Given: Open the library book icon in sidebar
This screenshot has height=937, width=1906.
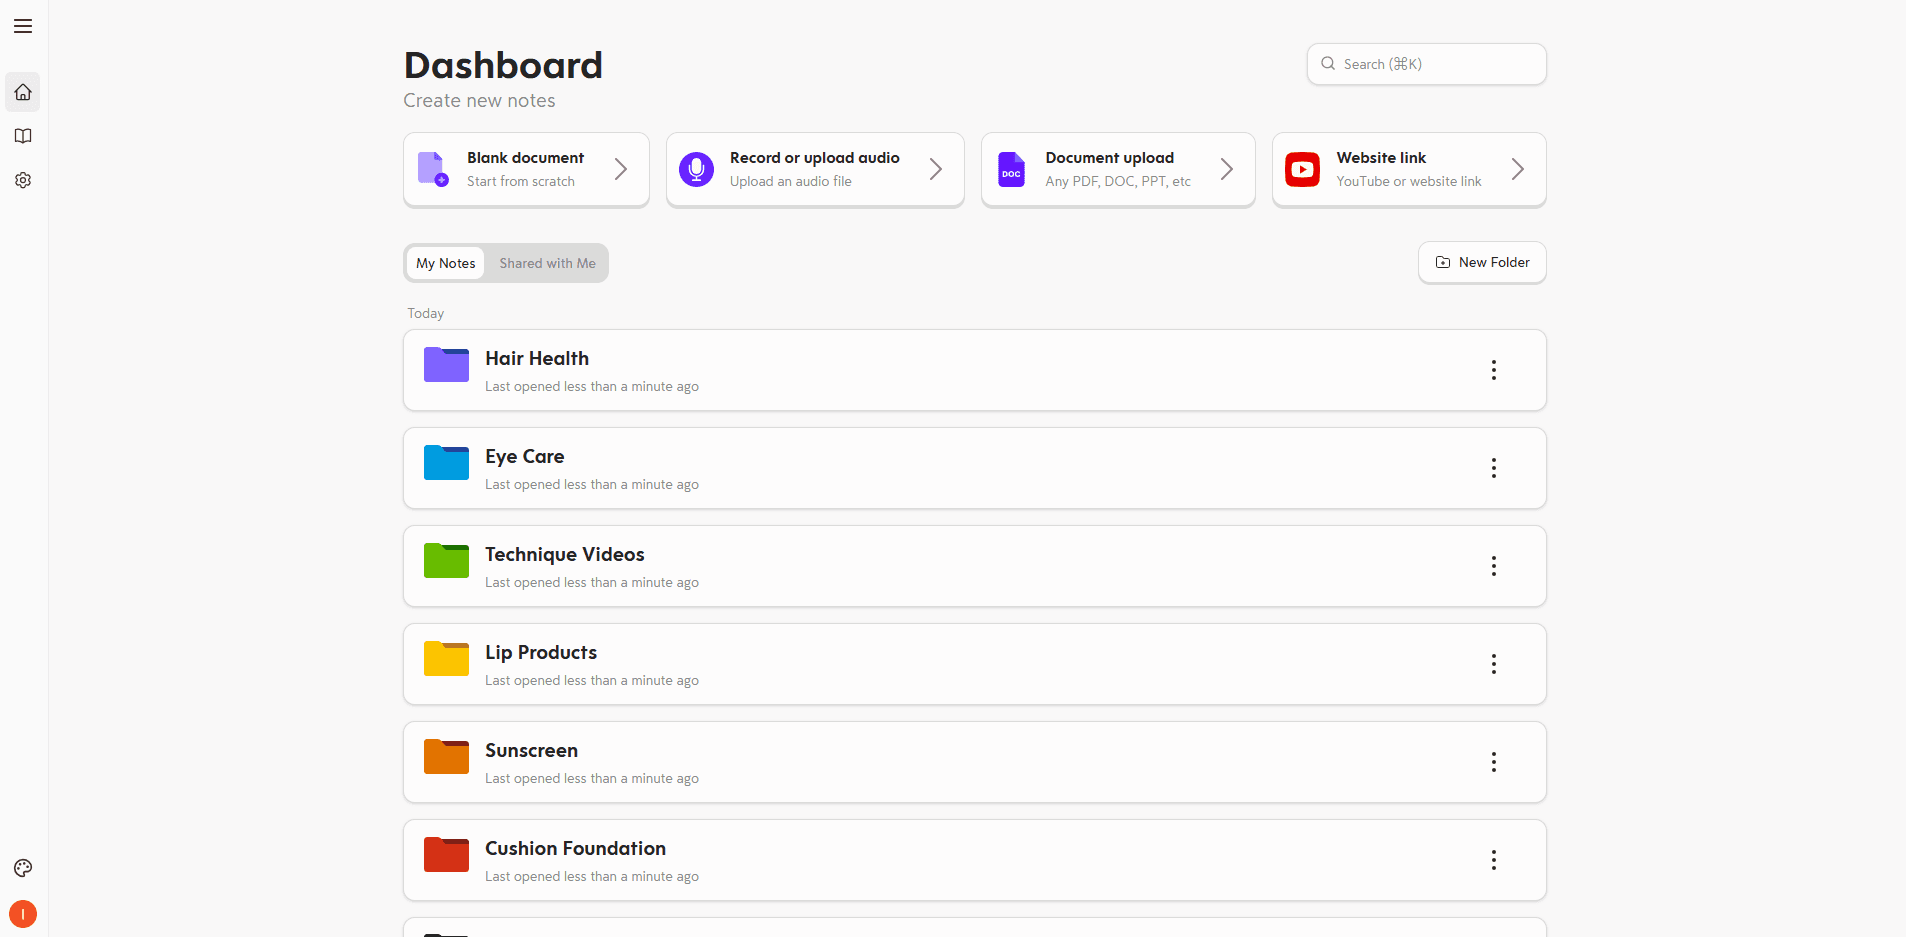Looking at the screenshot, I should click(x=23, y=136).
